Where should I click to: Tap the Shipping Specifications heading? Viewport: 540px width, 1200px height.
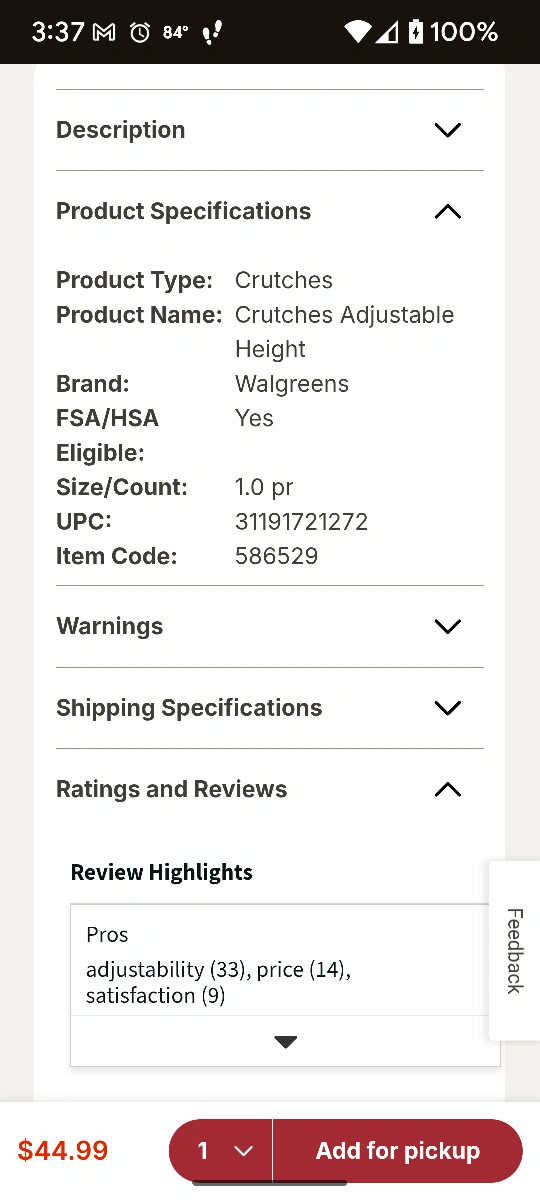click(189, 708)
